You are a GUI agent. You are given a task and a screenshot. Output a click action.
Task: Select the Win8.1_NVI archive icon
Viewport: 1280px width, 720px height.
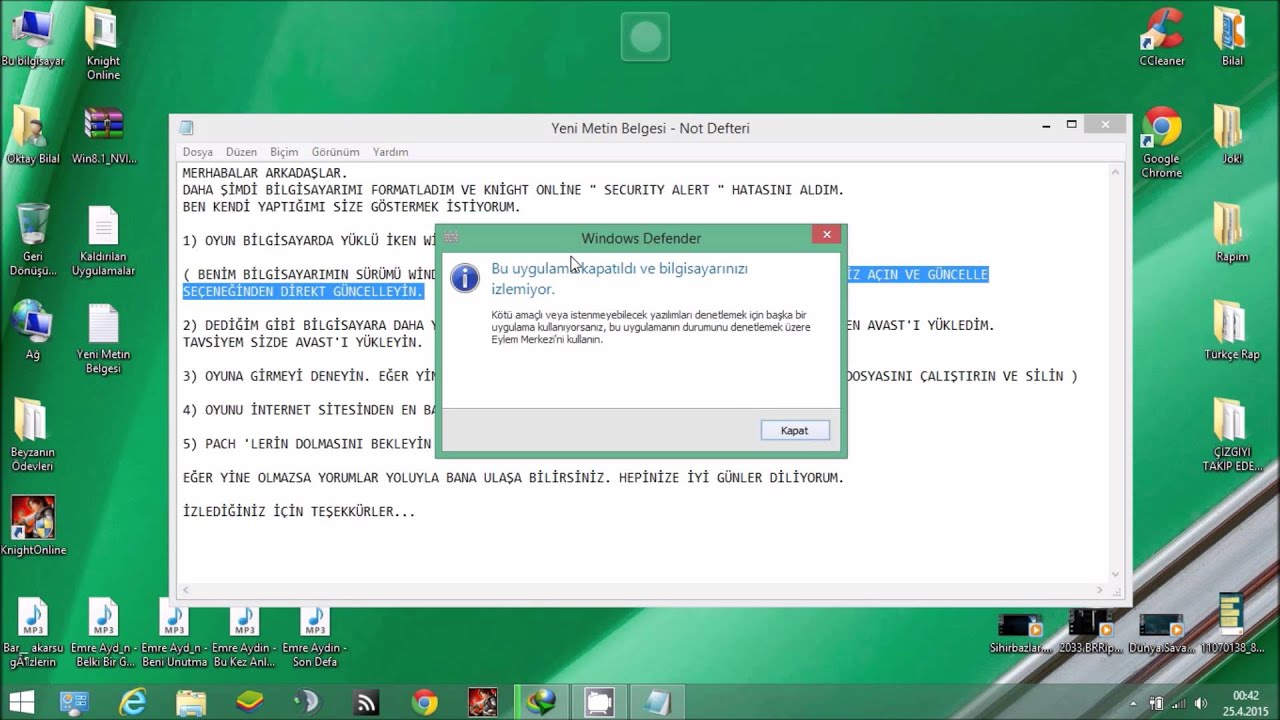pos(104,134)
